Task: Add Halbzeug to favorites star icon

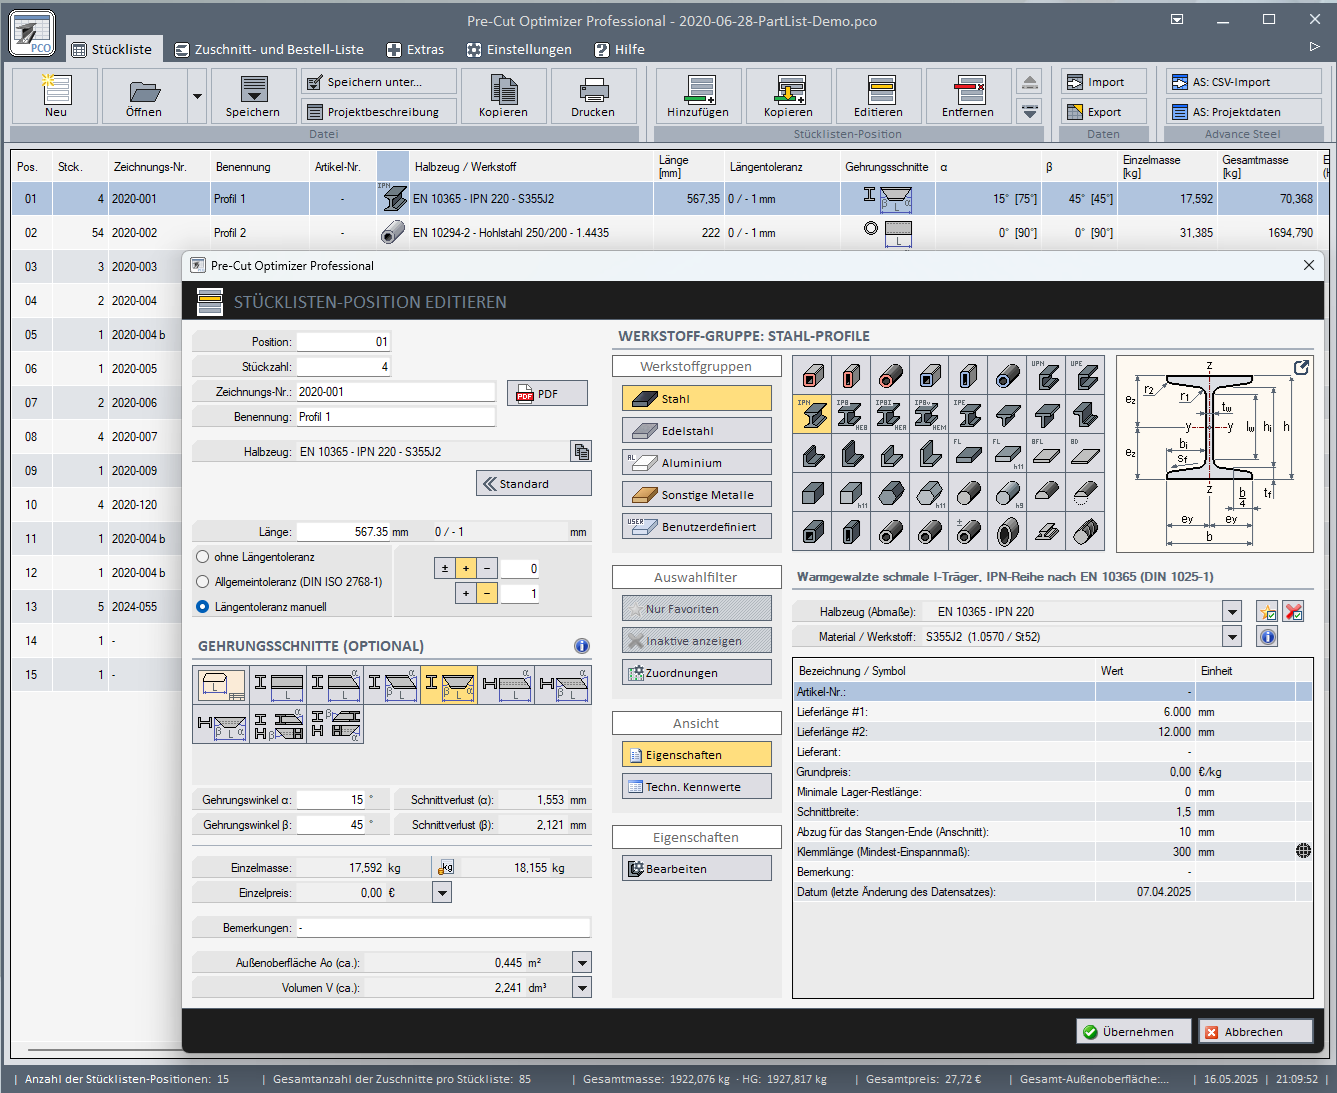Action: pos(1267,611)
